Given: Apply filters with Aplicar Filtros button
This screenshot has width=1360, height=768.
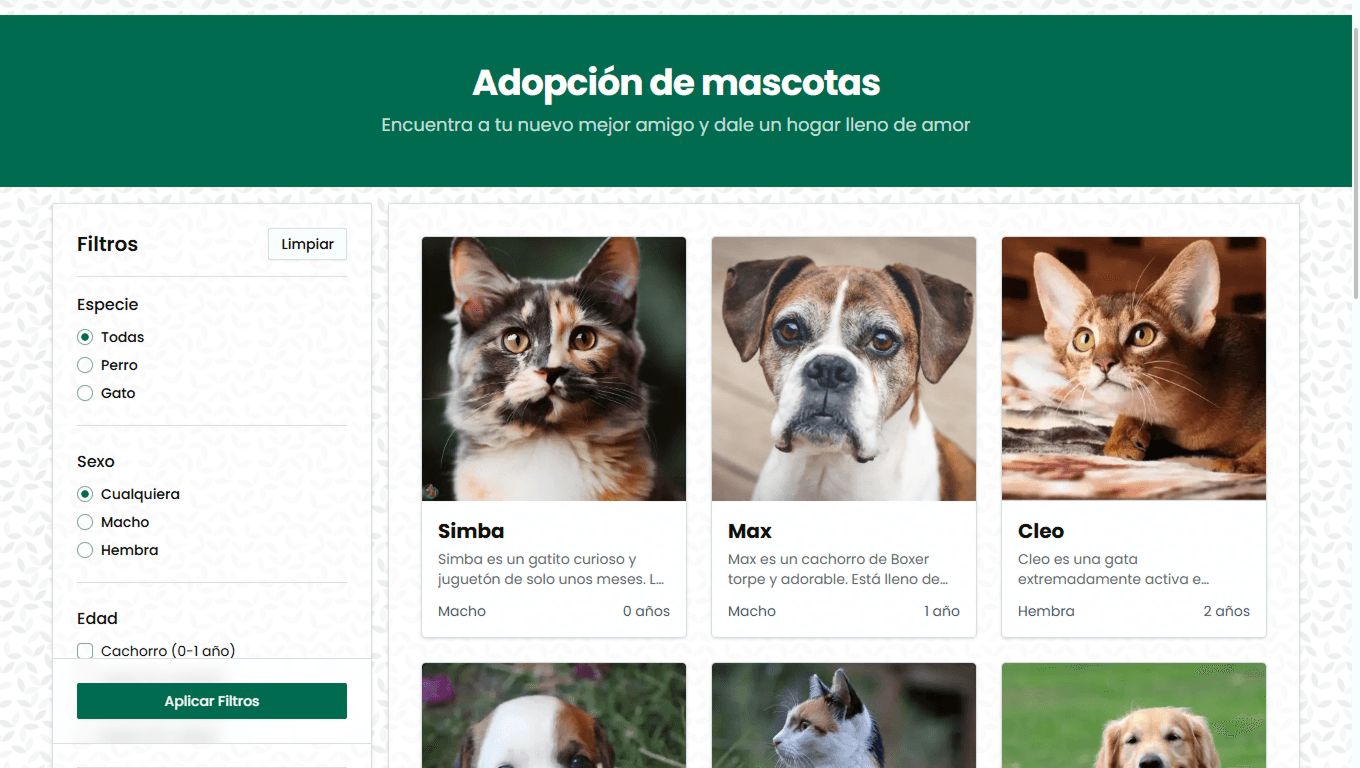Looking at the screenshot, I should click(x=212, y=701).
